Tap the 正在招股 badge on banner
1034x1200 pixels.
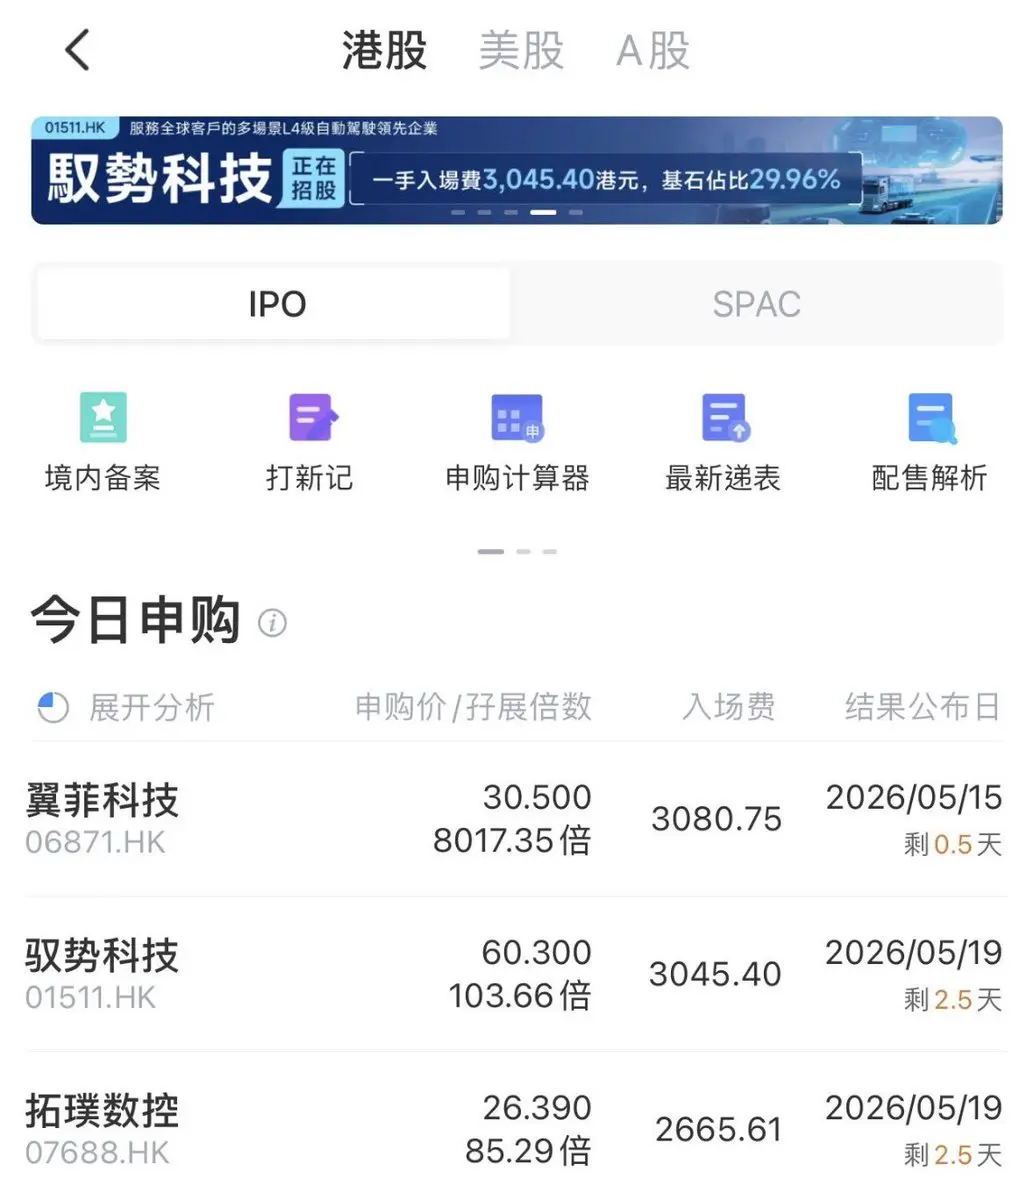[x=314, y=178]
